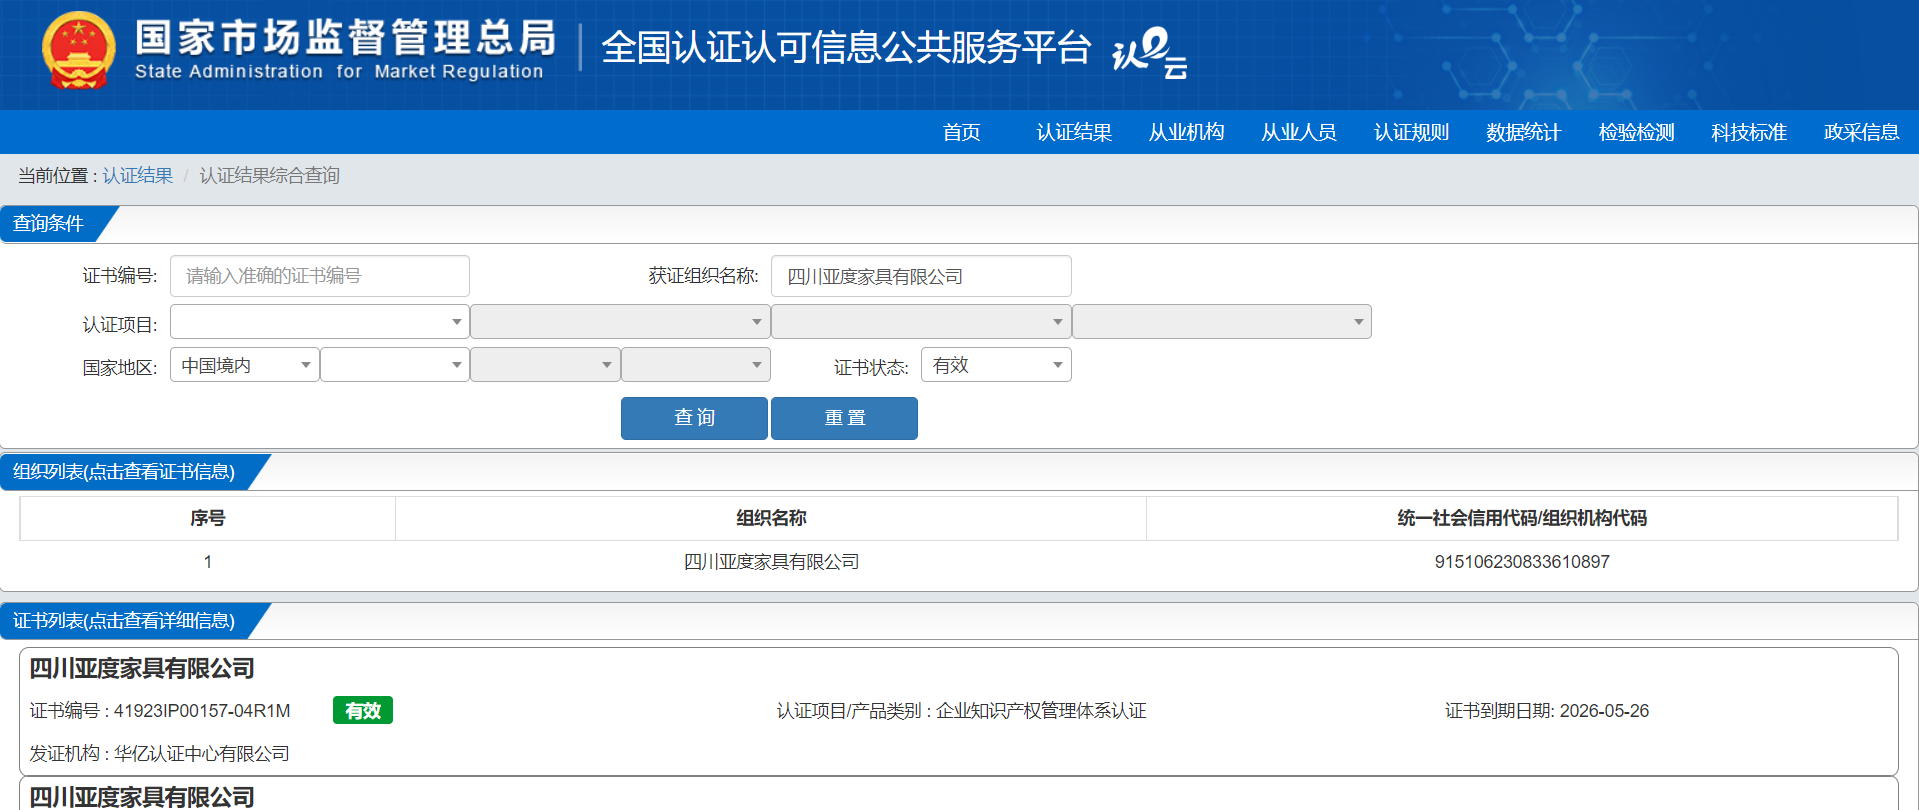Image resolution: width=1919 pixels, height=810 pixels.
Task: Expand the second 国家地区 dropdown
Action: 395,365
